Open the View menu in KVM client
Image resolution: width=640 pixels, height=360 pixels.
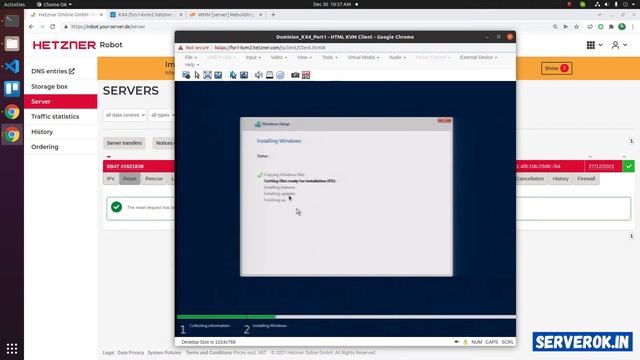coord(304,58)
